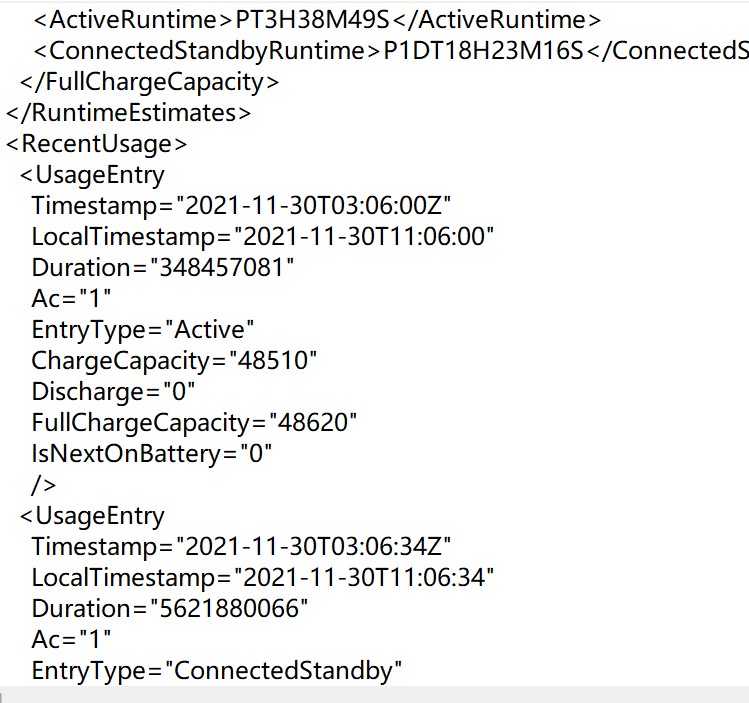Image resolution: width=749 pixels, height=703 pixels.
Task: Click the LocalTimestamp 2021-11-30T11:06:00 line
Action: (263, 237)
